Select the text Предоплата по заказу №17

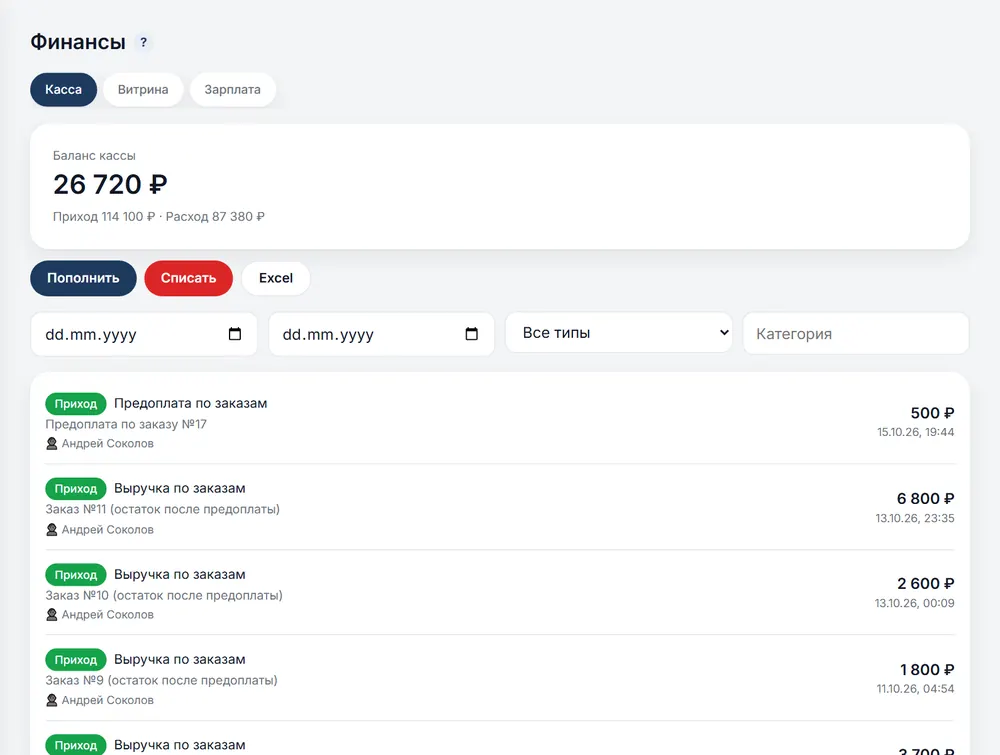click(x=126, y=424)
